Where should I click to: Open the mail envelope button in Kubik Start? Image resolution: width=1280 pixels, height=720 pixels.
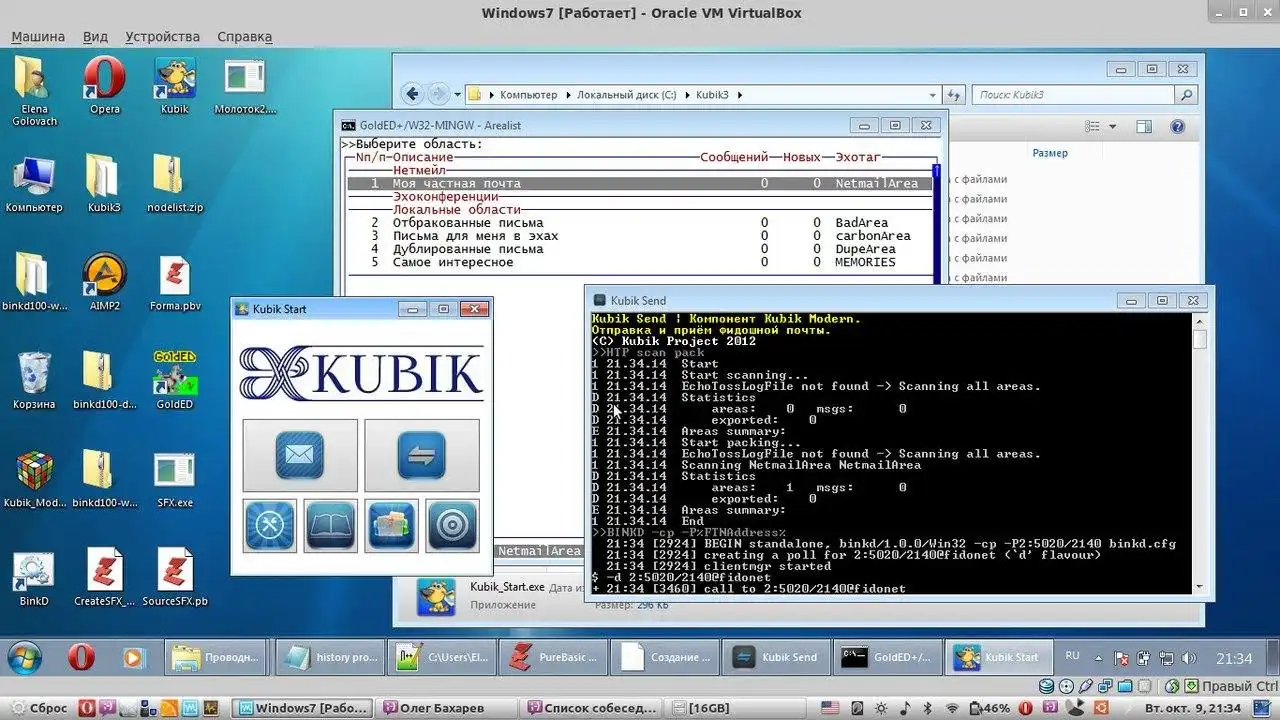[300, 455]
